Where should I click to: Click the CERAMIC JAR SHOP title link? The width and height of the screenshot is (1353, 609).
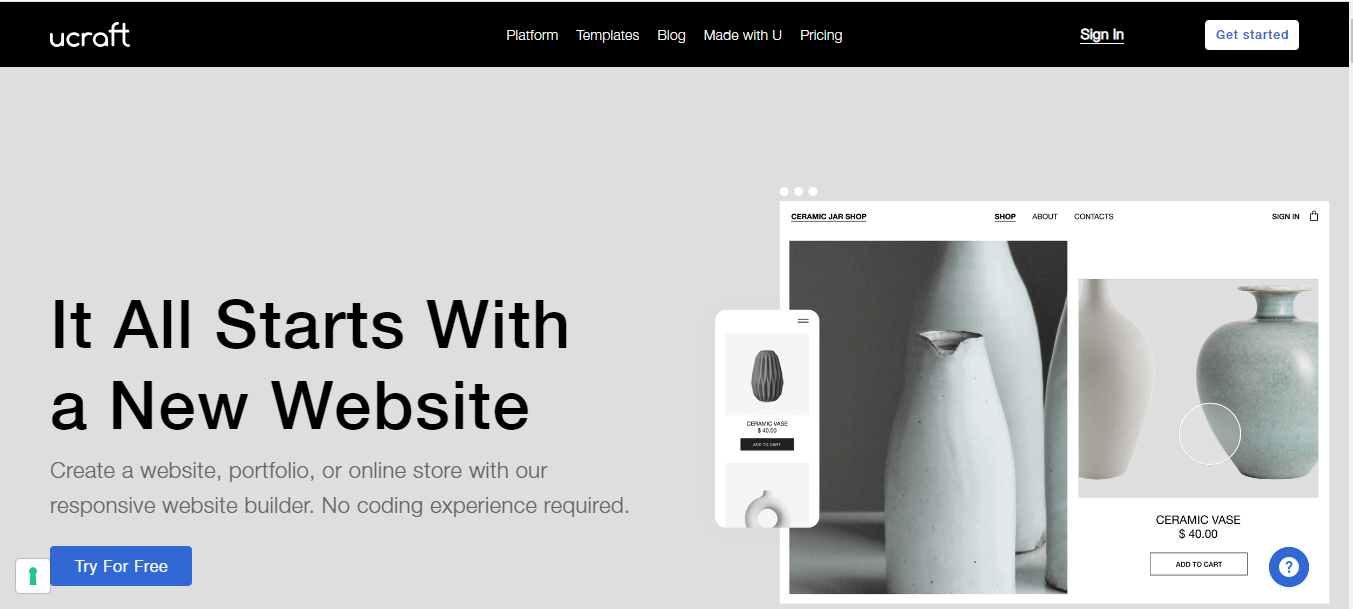(829, 217)
